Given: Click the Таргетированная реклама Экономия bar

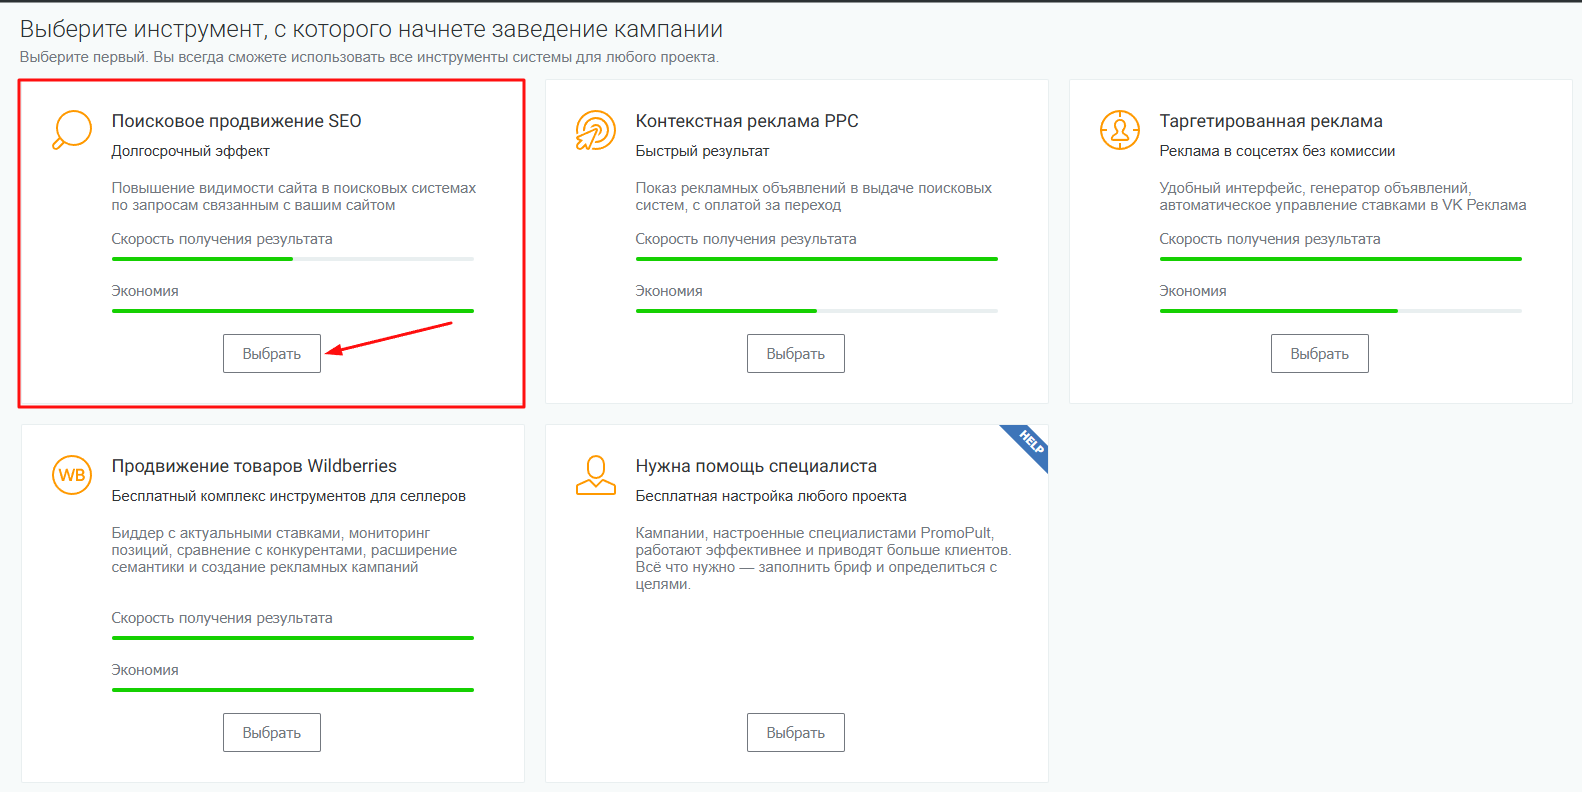Looking at the screenshot, I should click(x=1340, y=311).
